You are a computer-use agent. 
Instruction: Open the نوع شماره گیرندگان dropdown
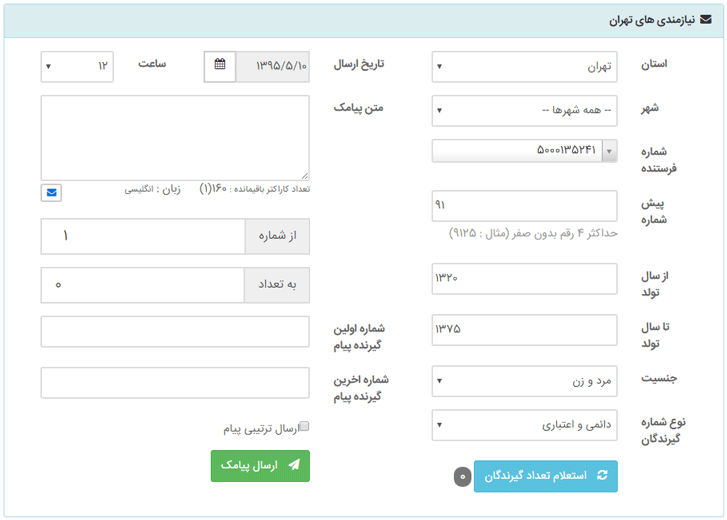tap(524, 425)
